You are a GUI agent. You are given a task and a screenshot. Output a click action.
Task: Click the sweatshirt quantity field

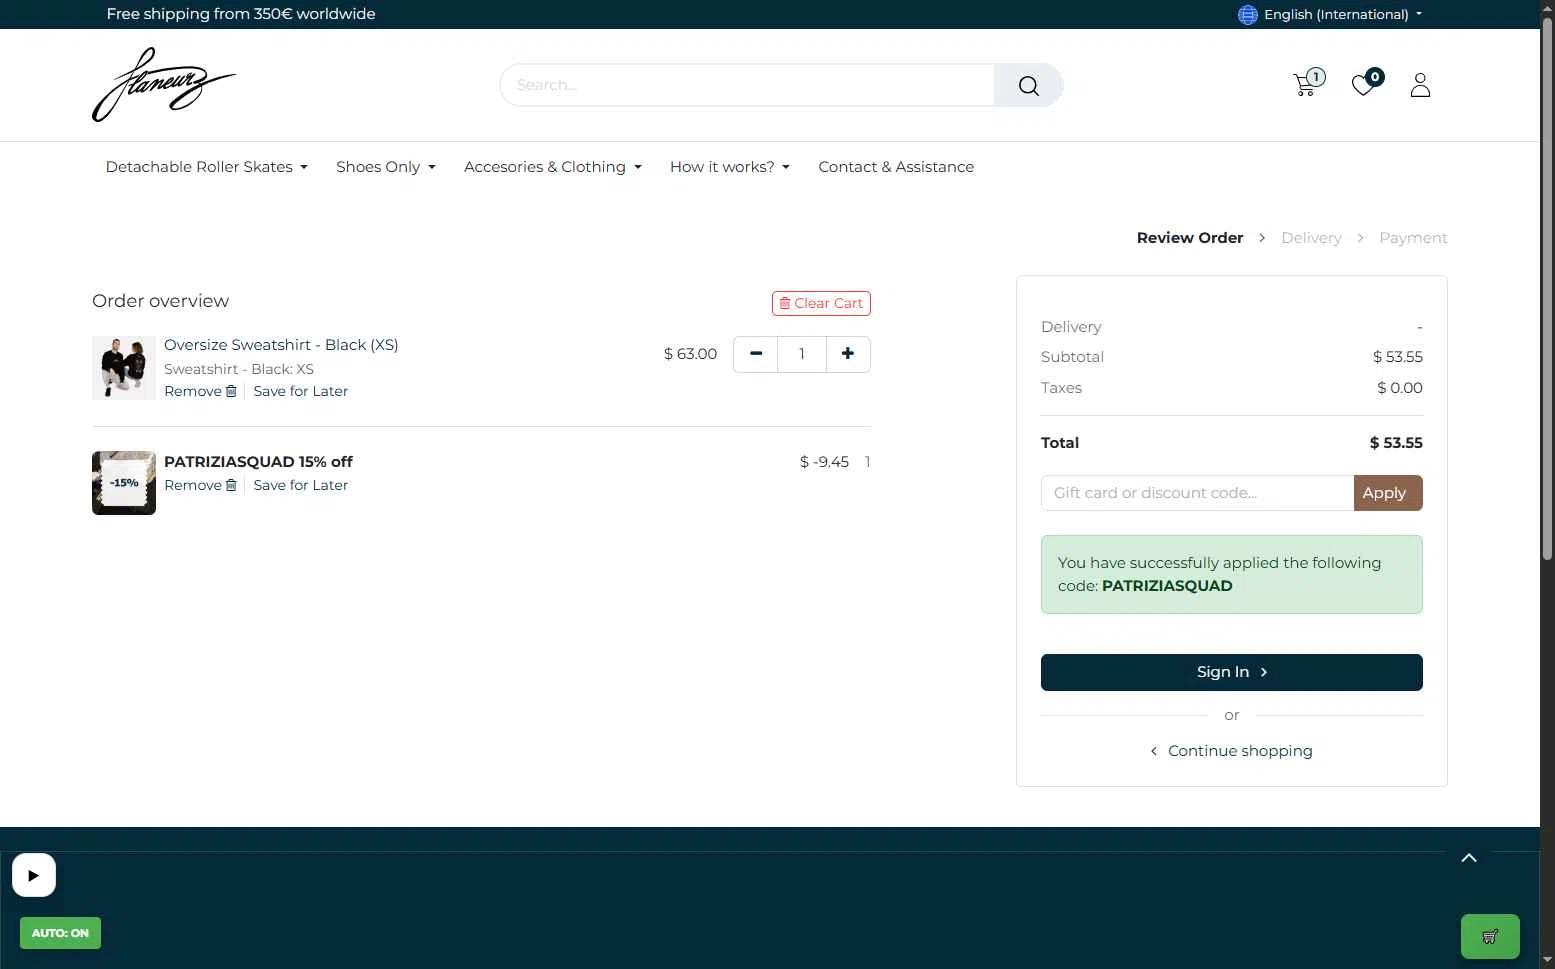802,354
